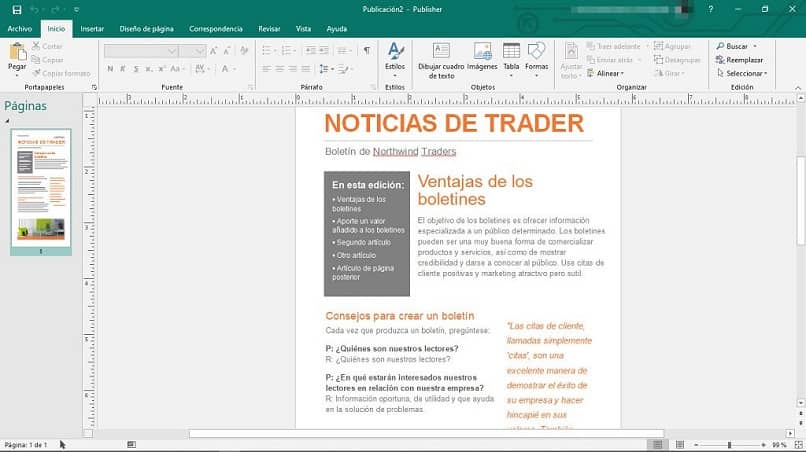Toggle italic (K) formatting
This screenshot has width=806, height=452.
(123, 69)
